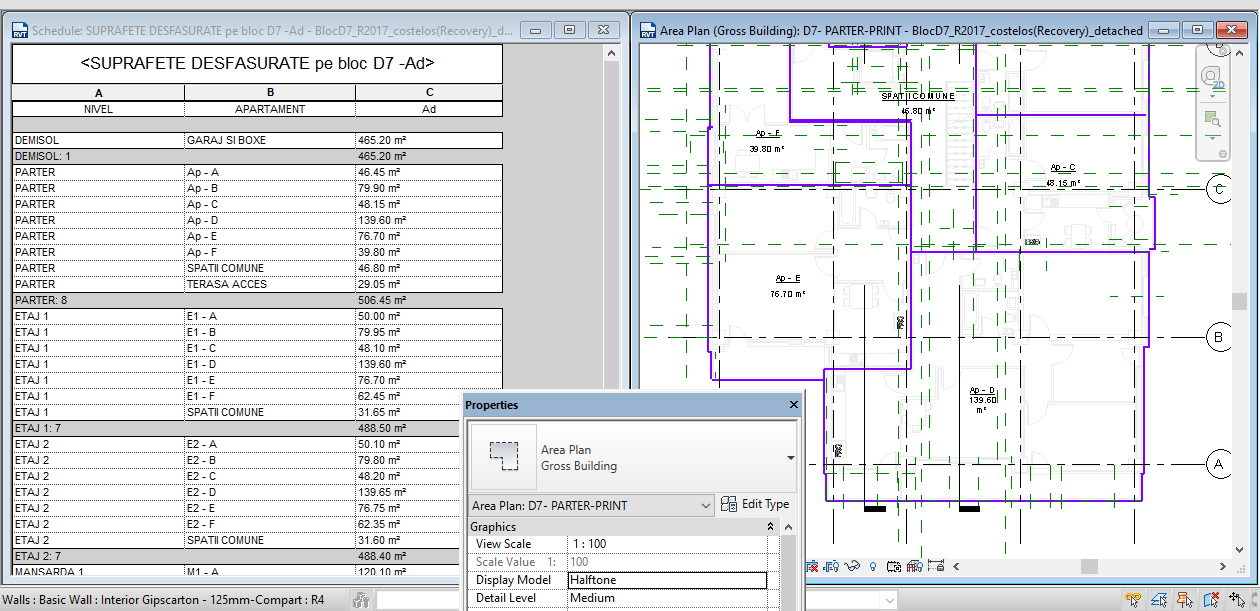Click the Schedule window Revit icon

click(20, 31)
